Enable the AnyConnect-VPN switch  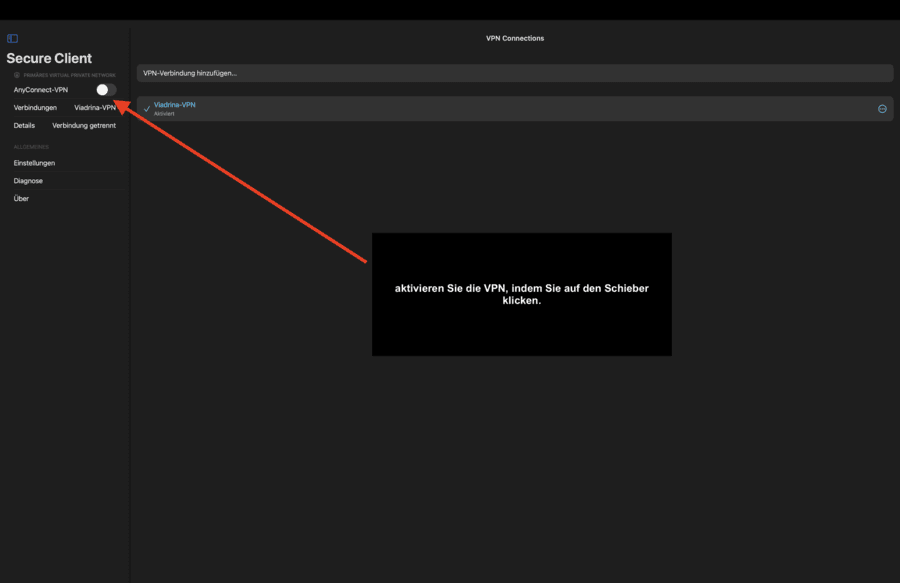(x=106, y=90)
